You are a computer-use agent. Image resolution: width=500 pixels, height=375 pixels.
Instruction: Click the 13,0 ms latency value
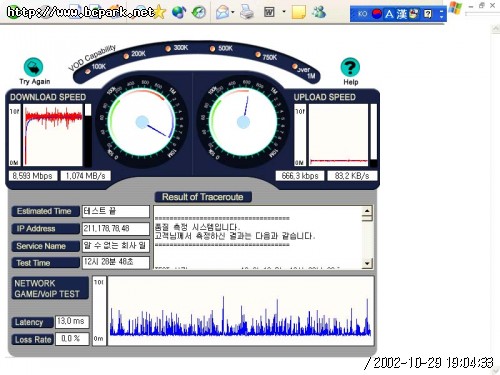[72, 322]
